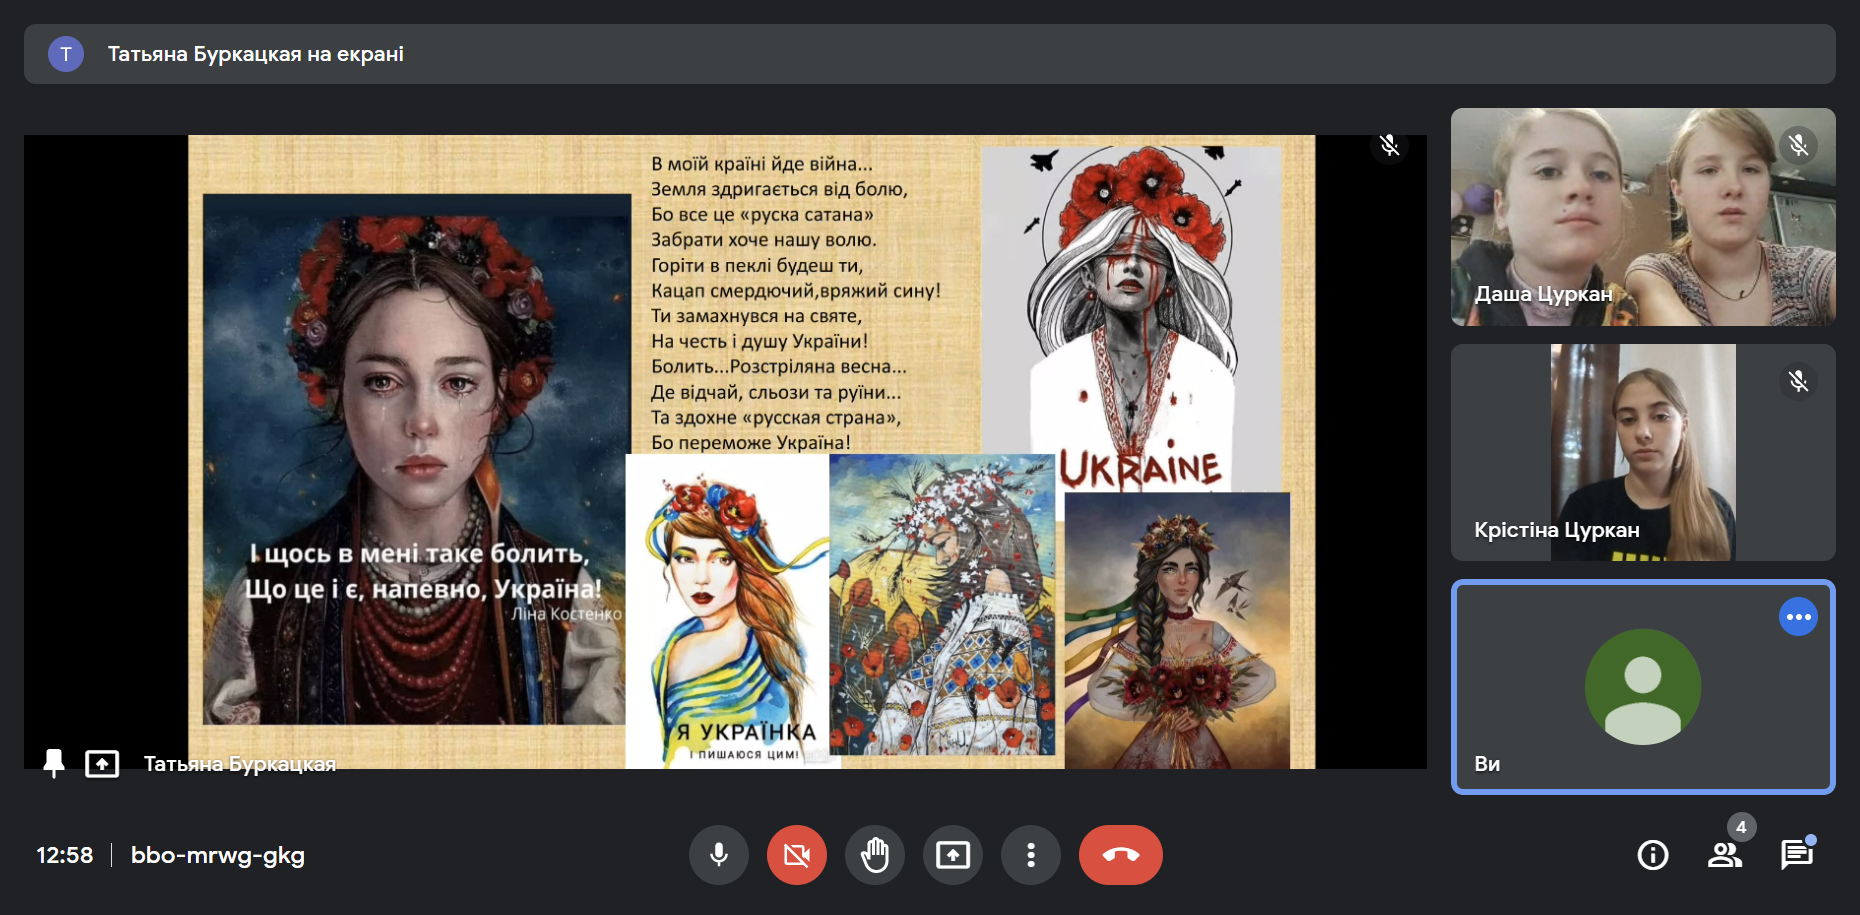Raise hand with the hand icon

[874, 855]
